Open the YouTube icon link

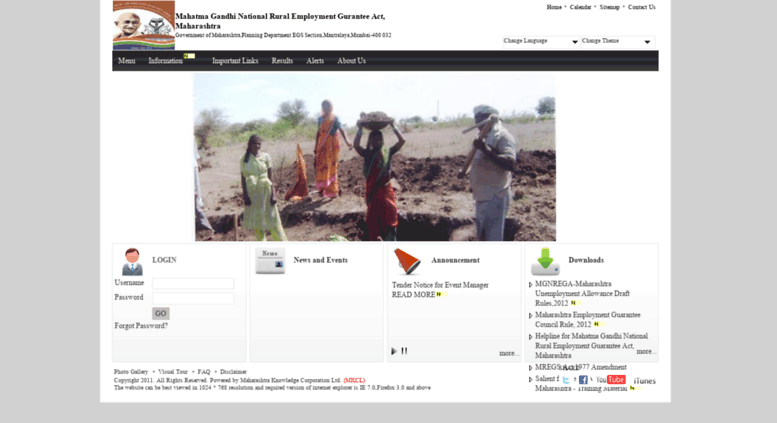click(x=610, y=380)
